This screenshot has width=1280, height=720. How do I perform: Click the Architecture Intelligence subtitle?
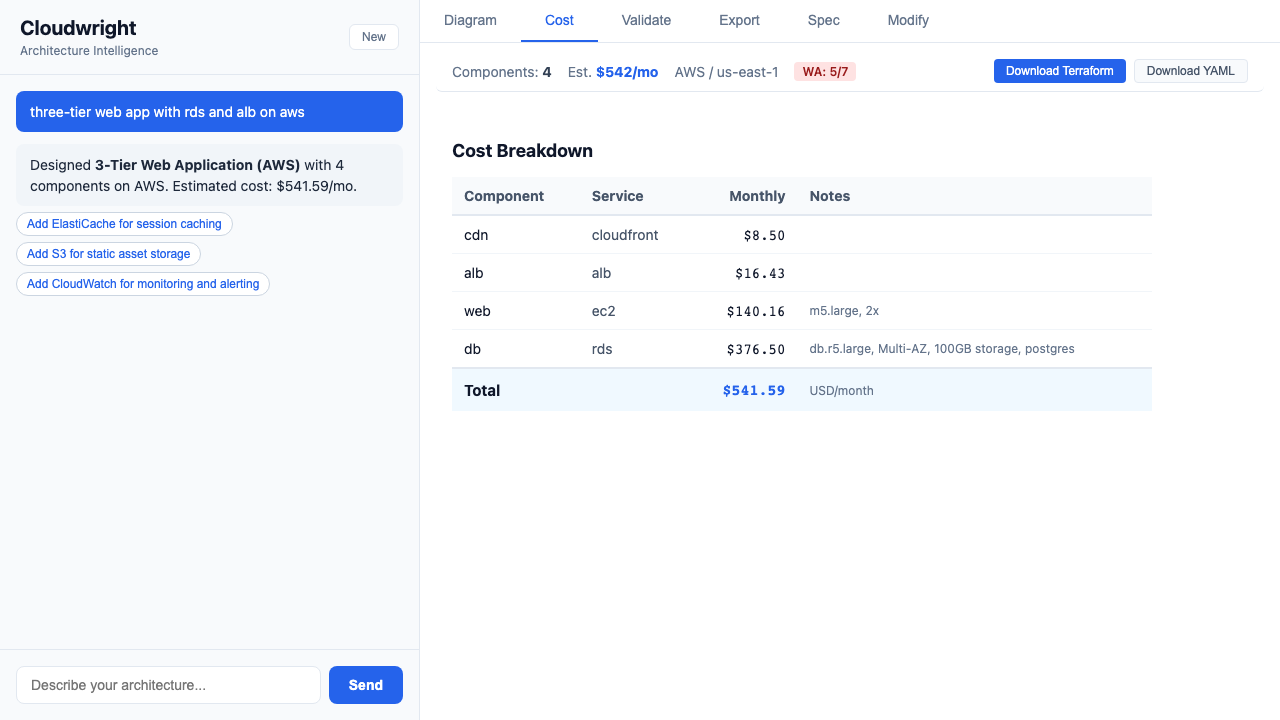(x=89, y=51)
